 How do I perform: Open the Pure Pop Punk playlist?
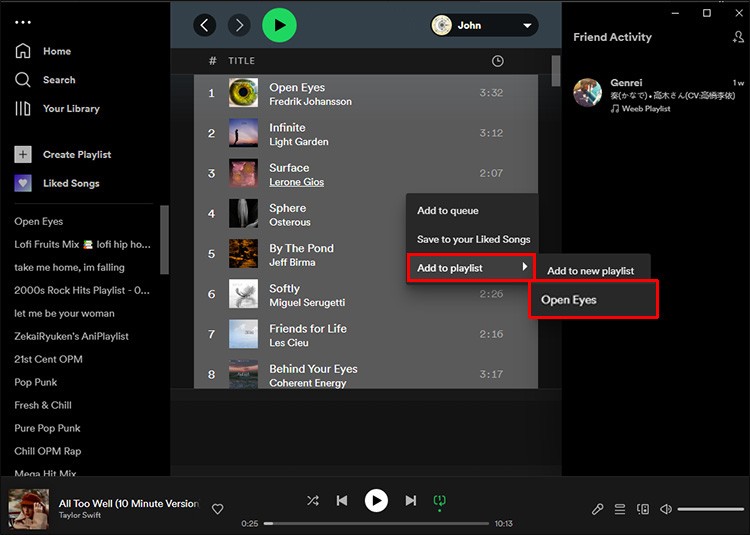[x=47, y=428]
